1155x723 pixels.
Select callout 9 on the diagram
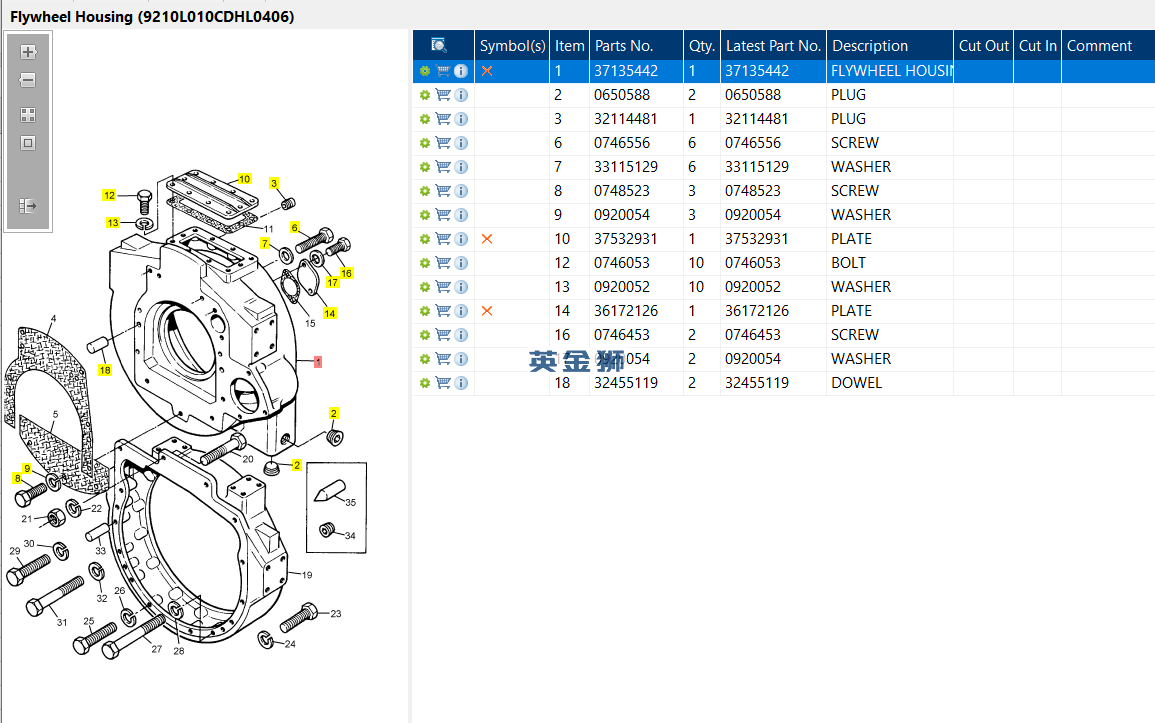(x=27, y=468)
